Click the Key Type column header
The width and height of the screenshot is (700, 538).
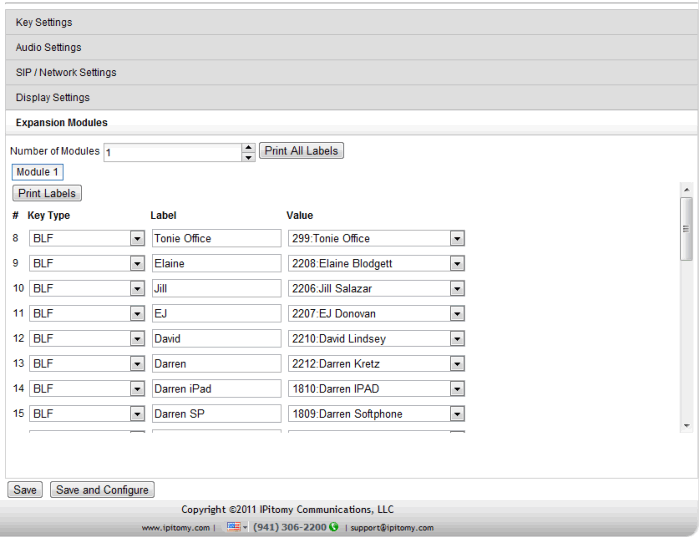pos(49,215)
